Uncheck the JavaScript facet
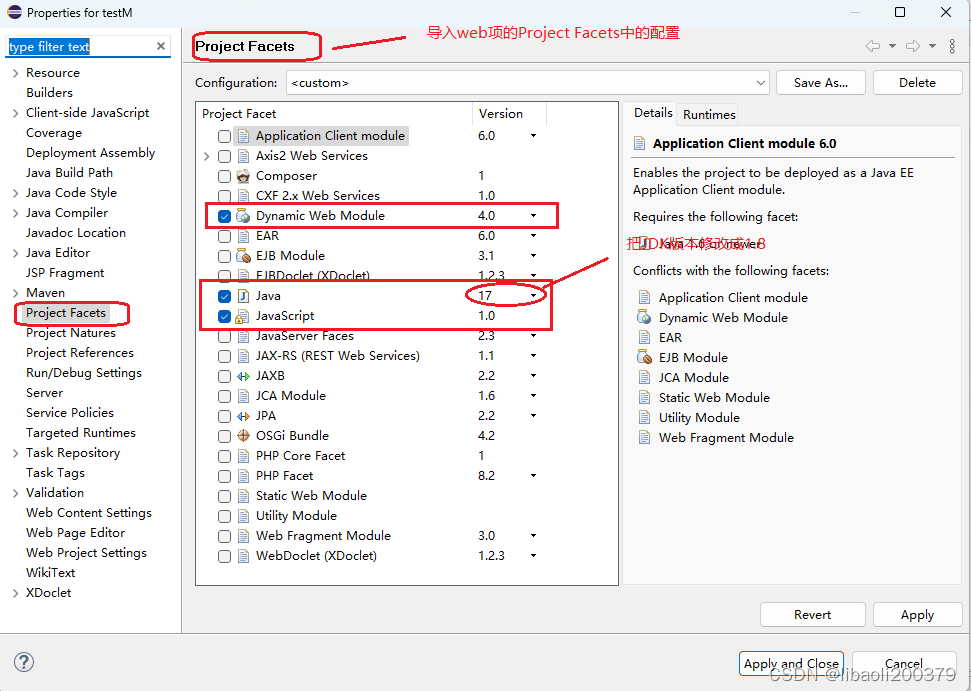Image resolution: width=971 pixels, height=691 pixels. point(224,315)
